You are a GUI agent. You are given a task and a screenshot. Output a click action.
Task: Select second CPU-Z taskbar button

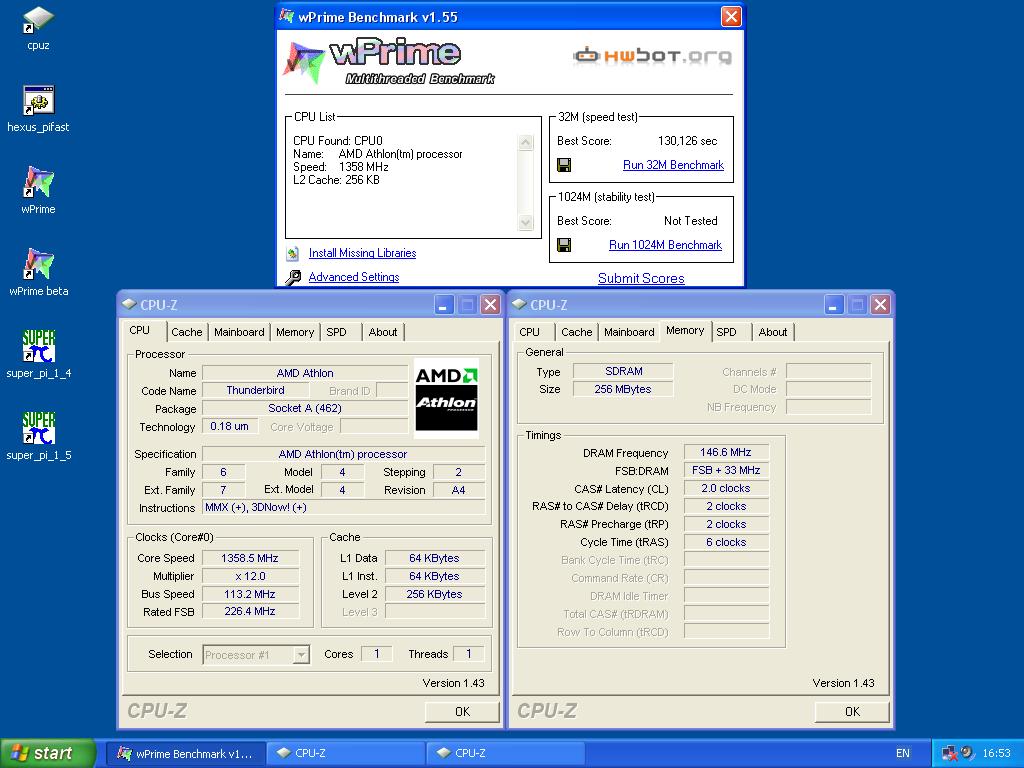pos(504,753)
